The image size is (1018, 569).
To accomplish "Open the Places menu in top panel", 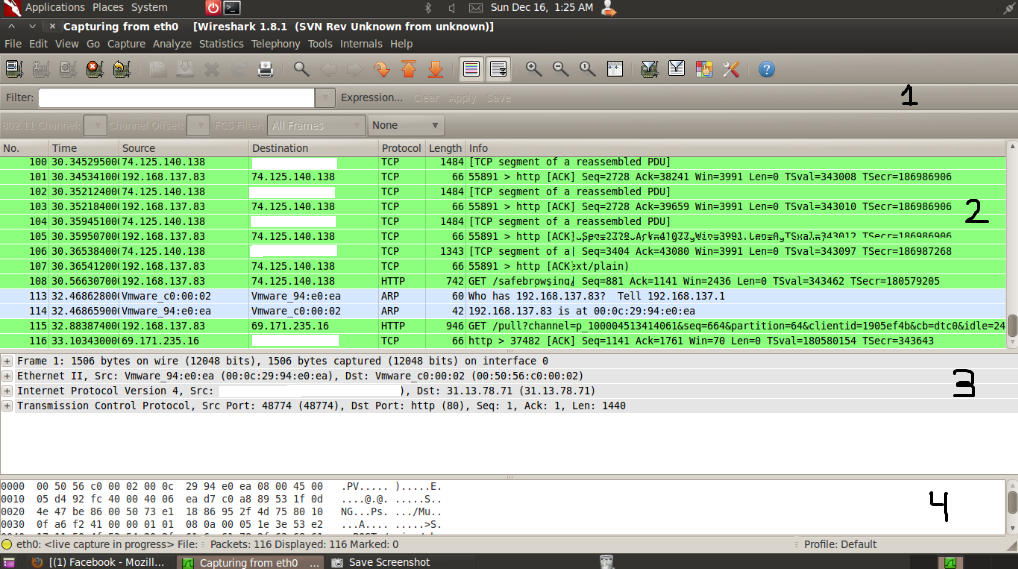I will pos(108,7).
